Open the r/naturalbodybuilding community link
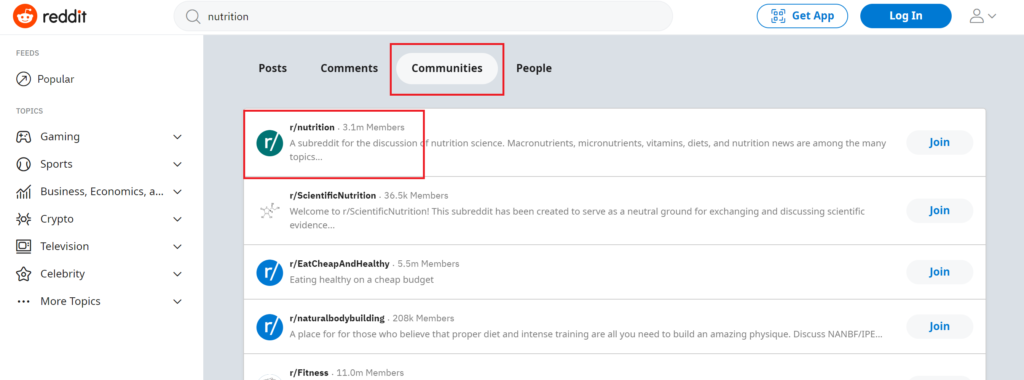This screenshot has width=1024, height=380. [x=337, y=319]
